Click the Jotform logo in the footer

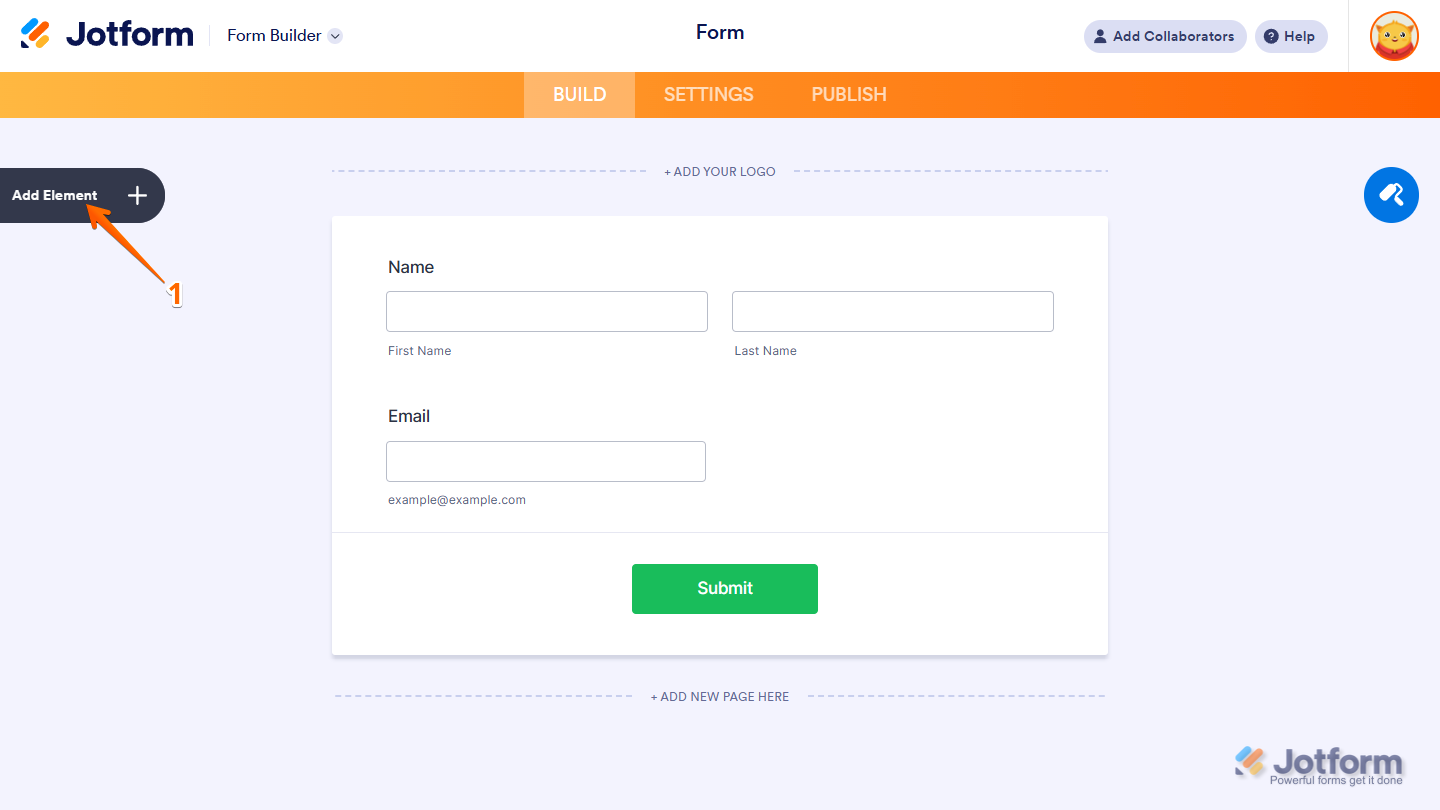coord(1320,761)
